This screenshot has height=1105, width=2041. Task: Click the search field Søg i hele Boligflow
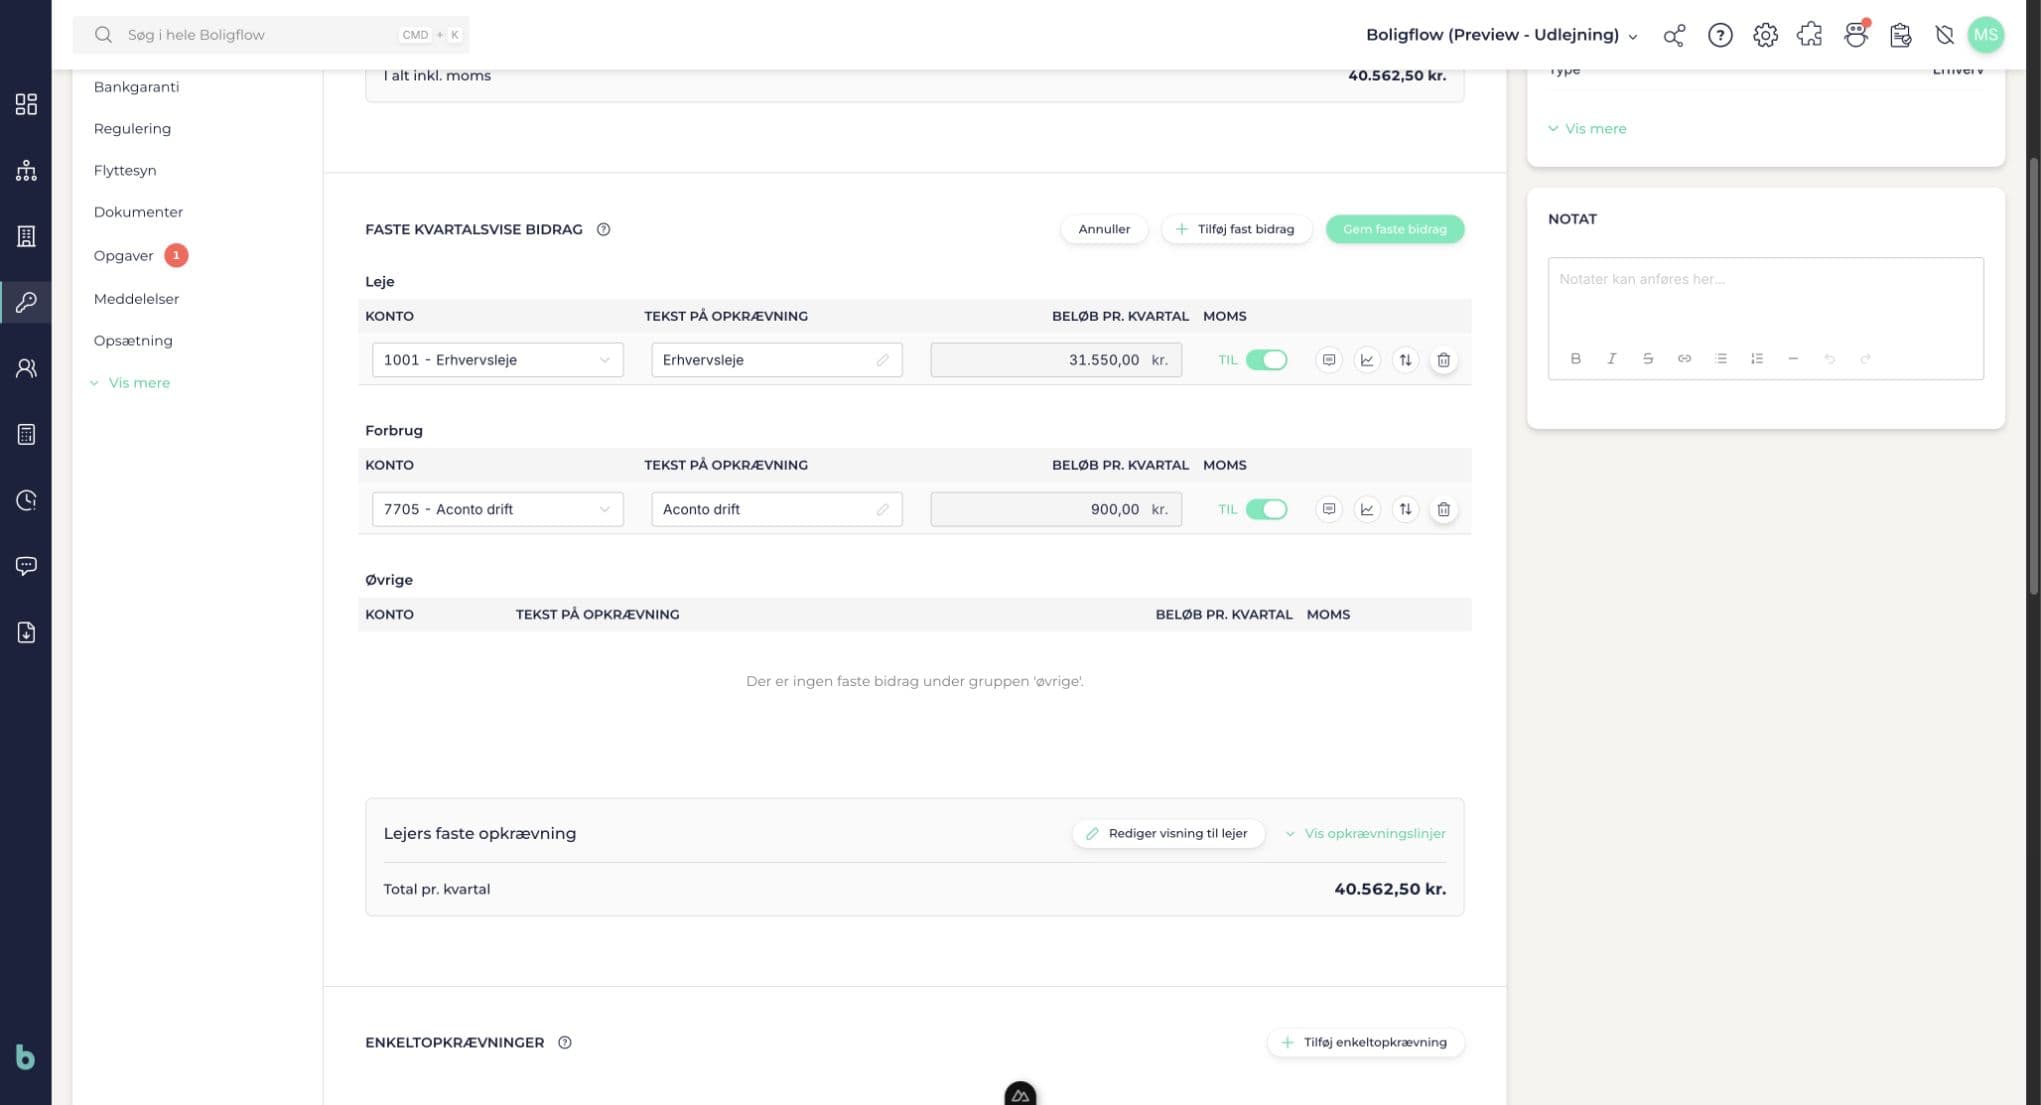tap(271, 35)
